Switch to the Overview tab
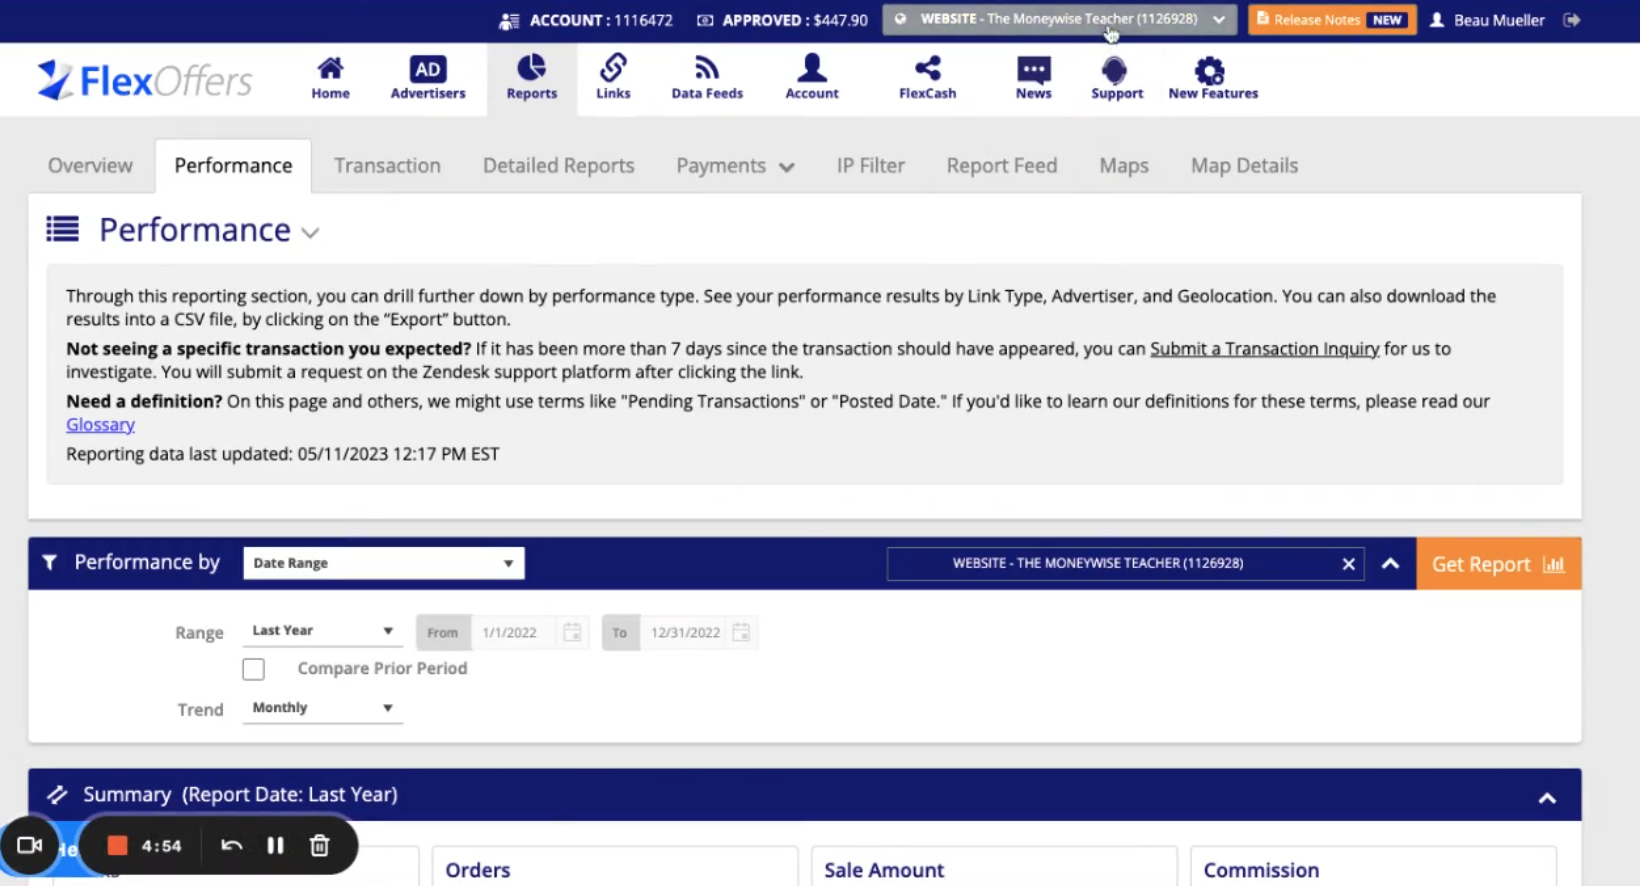The image size is (1640, 886). pos(90,166)
